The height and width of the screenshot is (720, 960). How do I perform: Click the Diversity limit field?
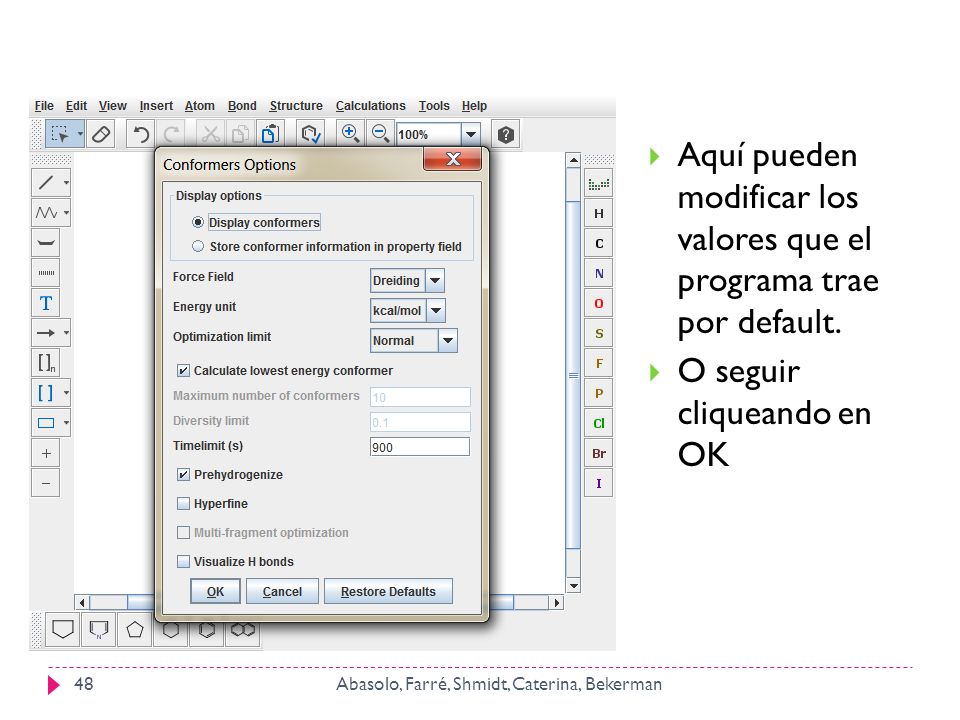(x=420, y=422)
